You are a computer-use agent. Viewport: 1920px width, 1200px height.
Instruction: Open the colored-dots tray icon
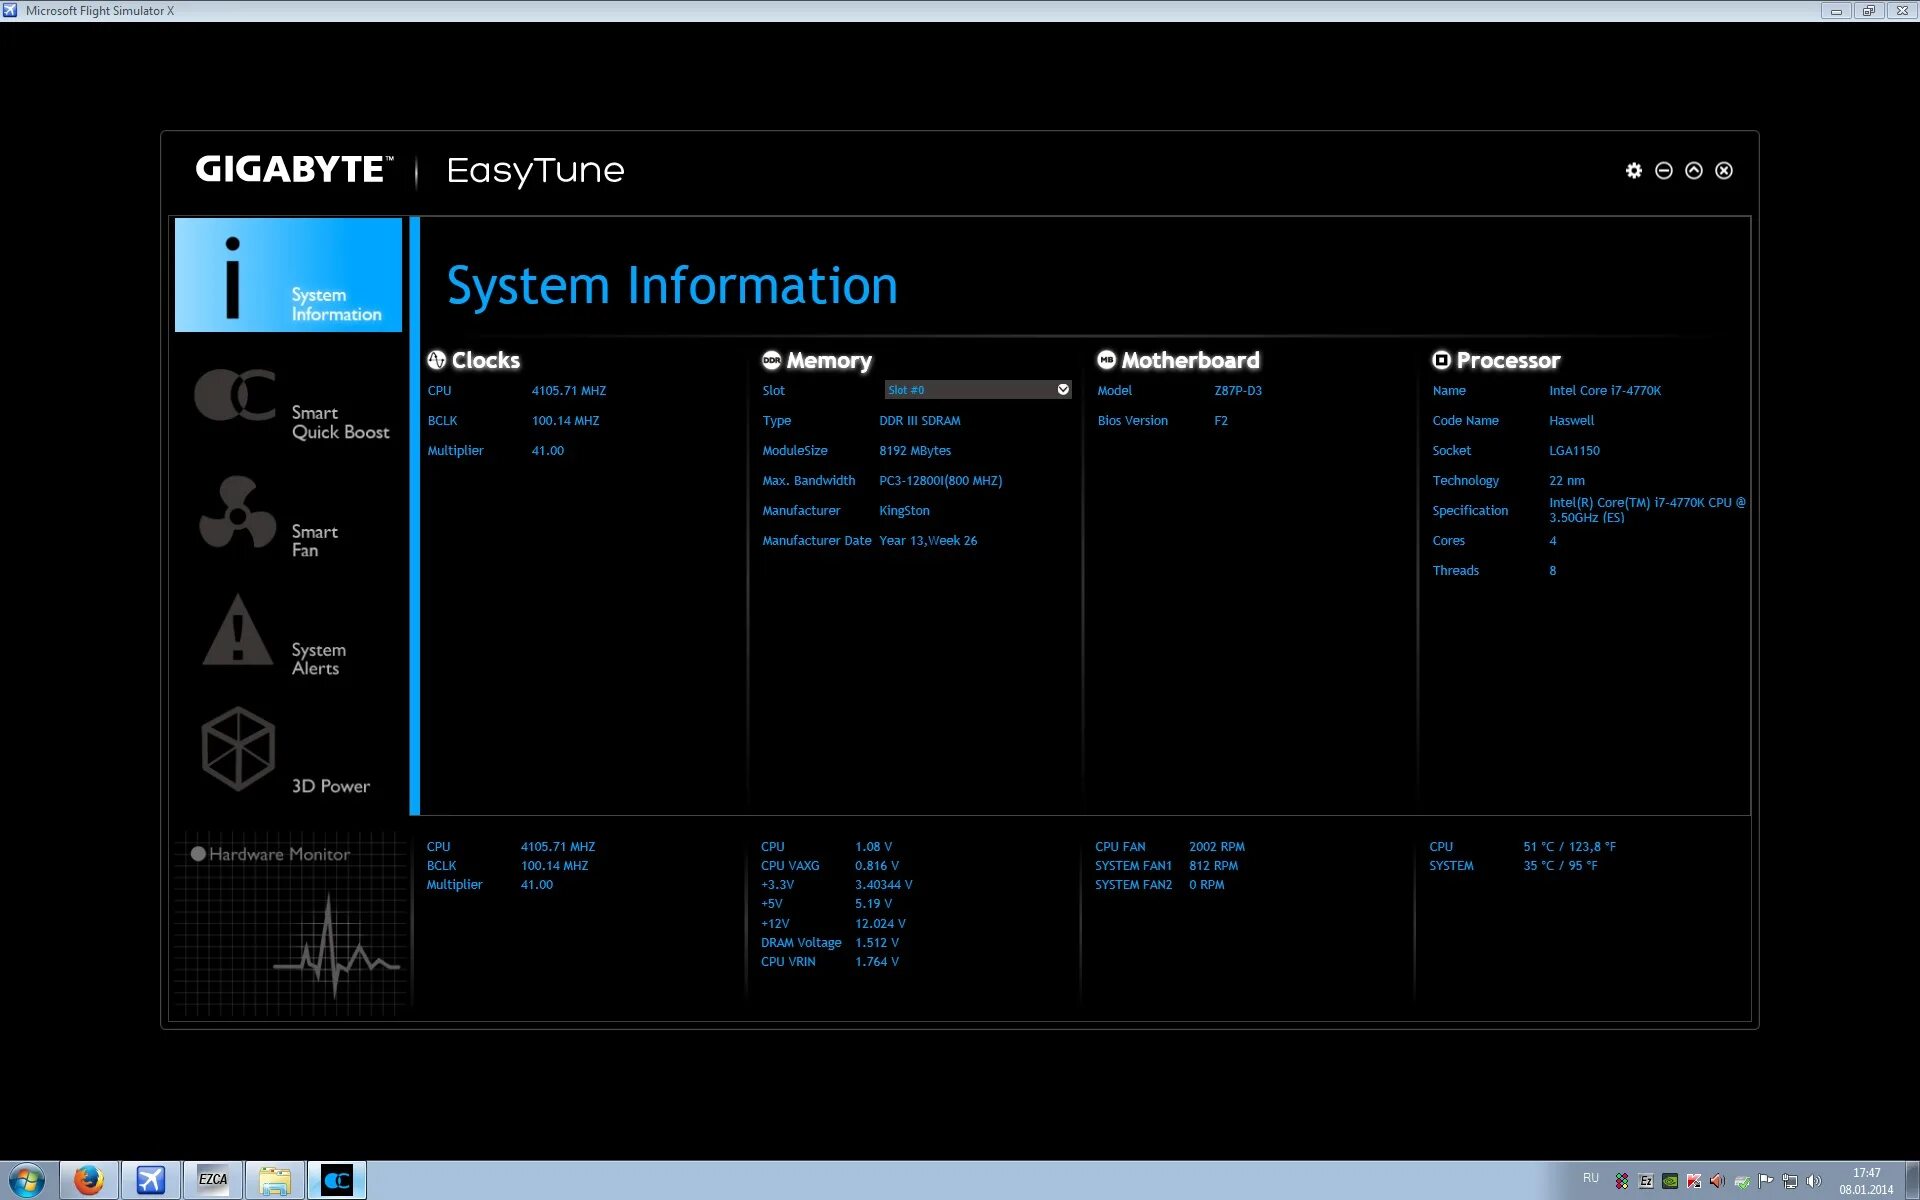1621,1181
